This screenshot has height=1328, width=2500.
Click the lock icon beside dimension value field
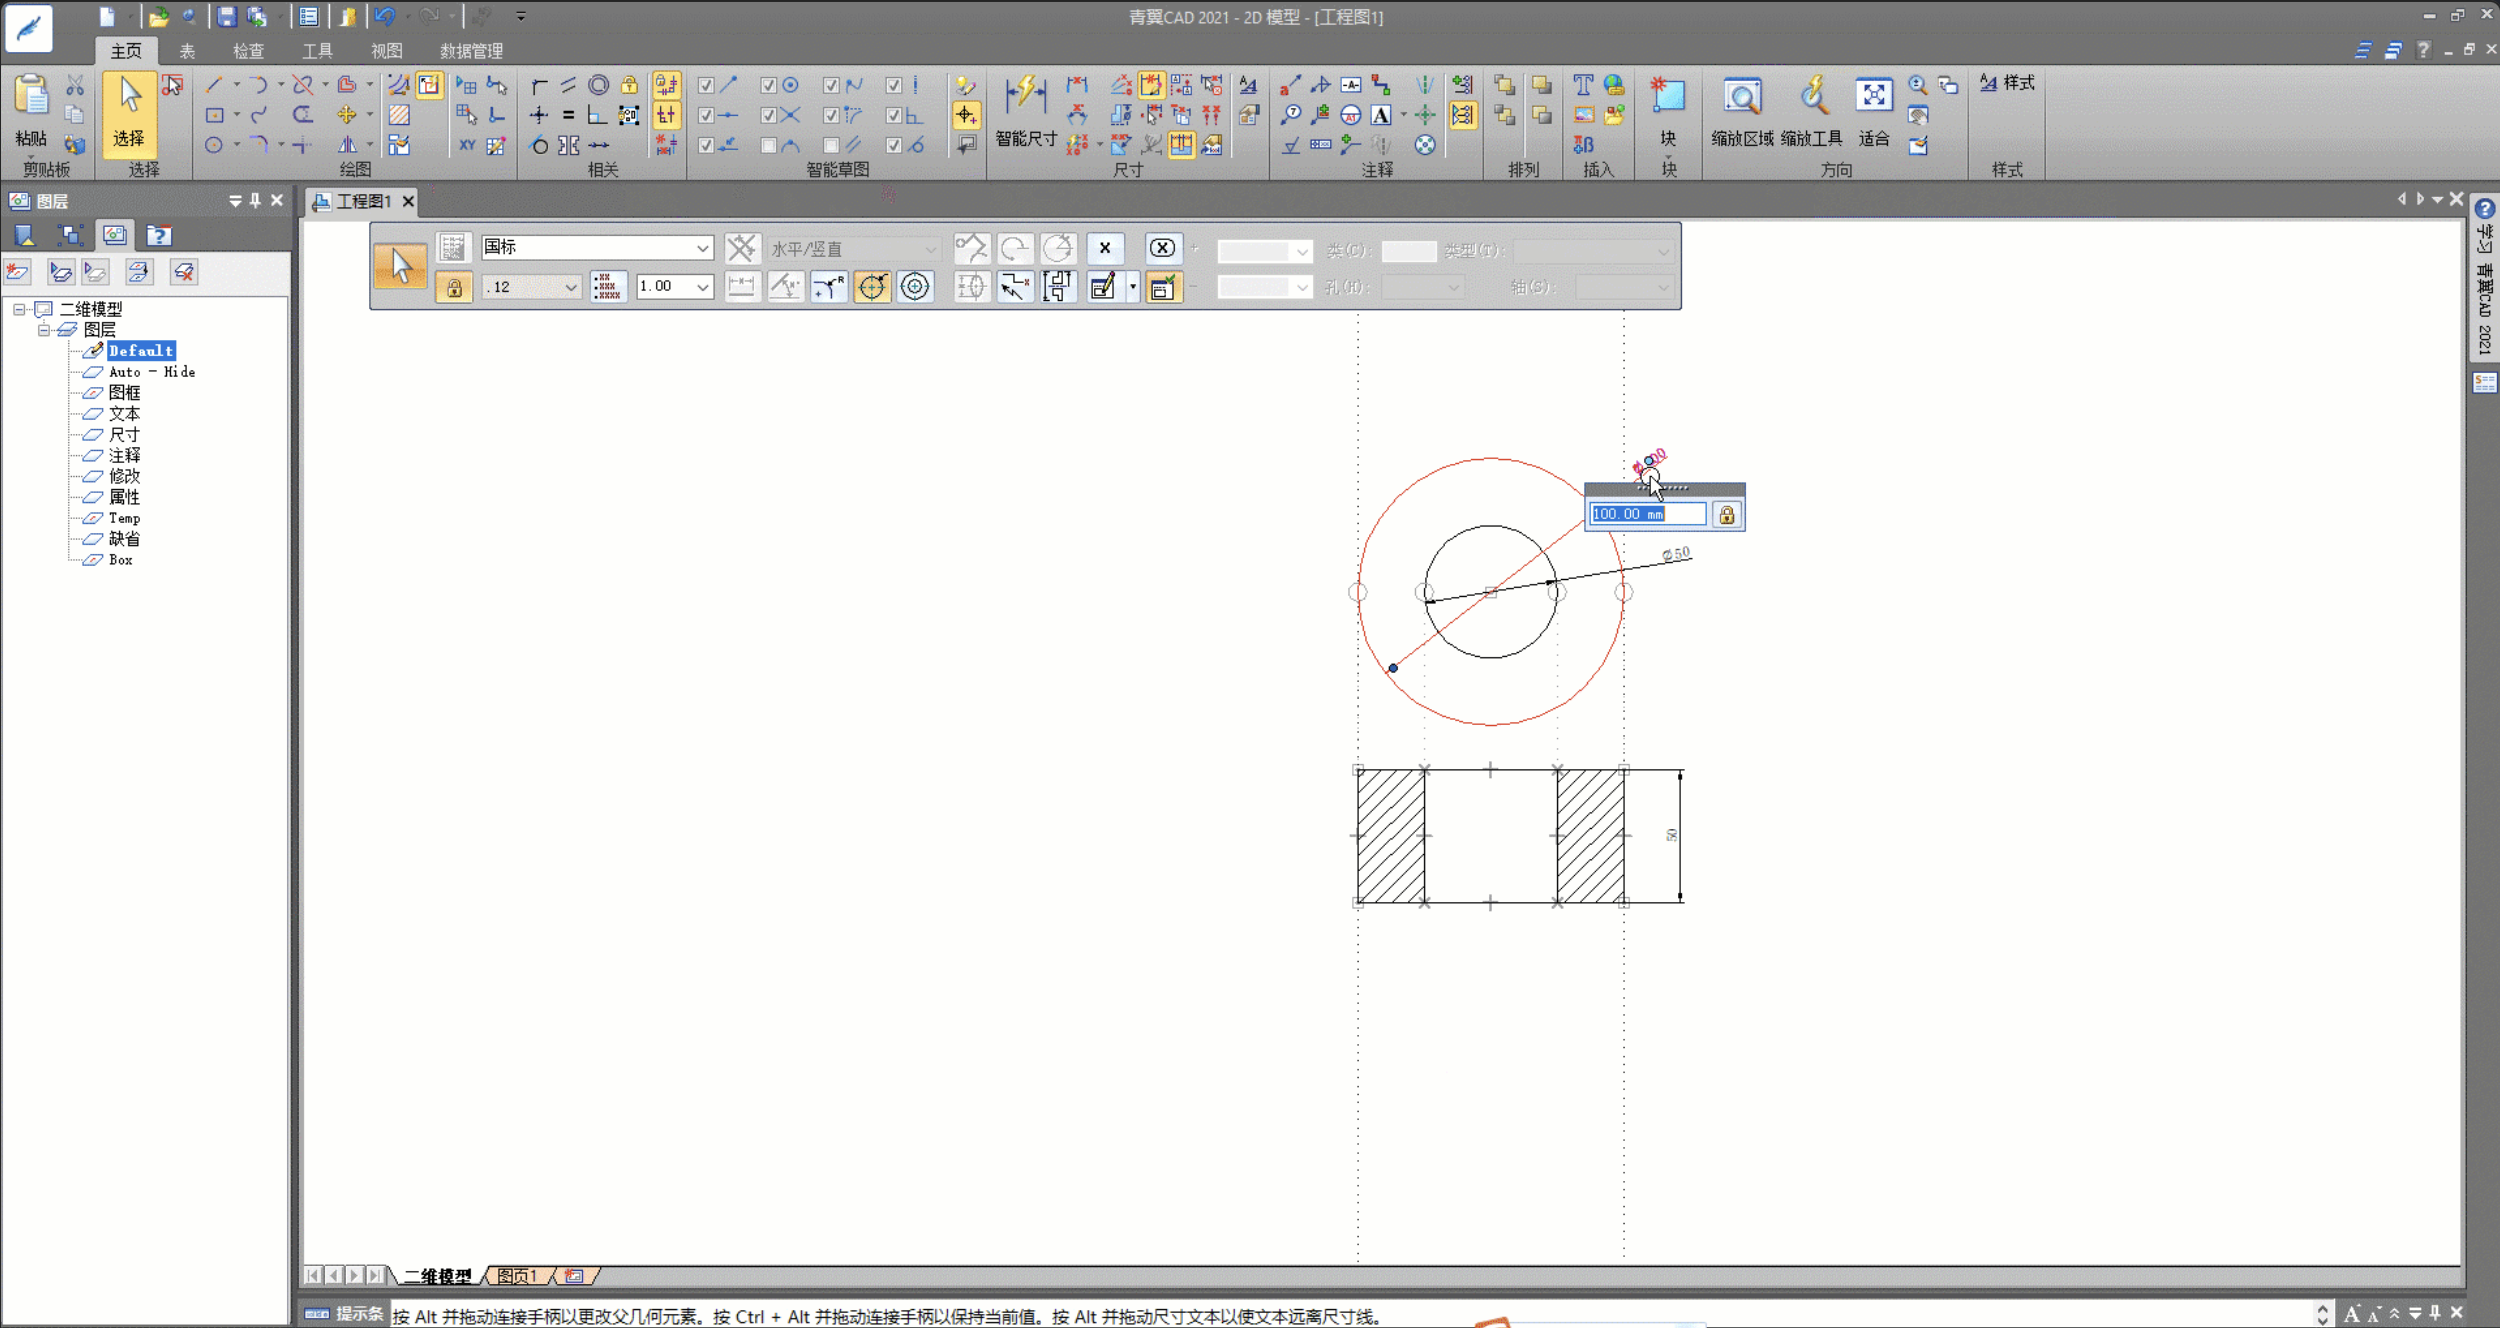click(x=1726, y=515)
